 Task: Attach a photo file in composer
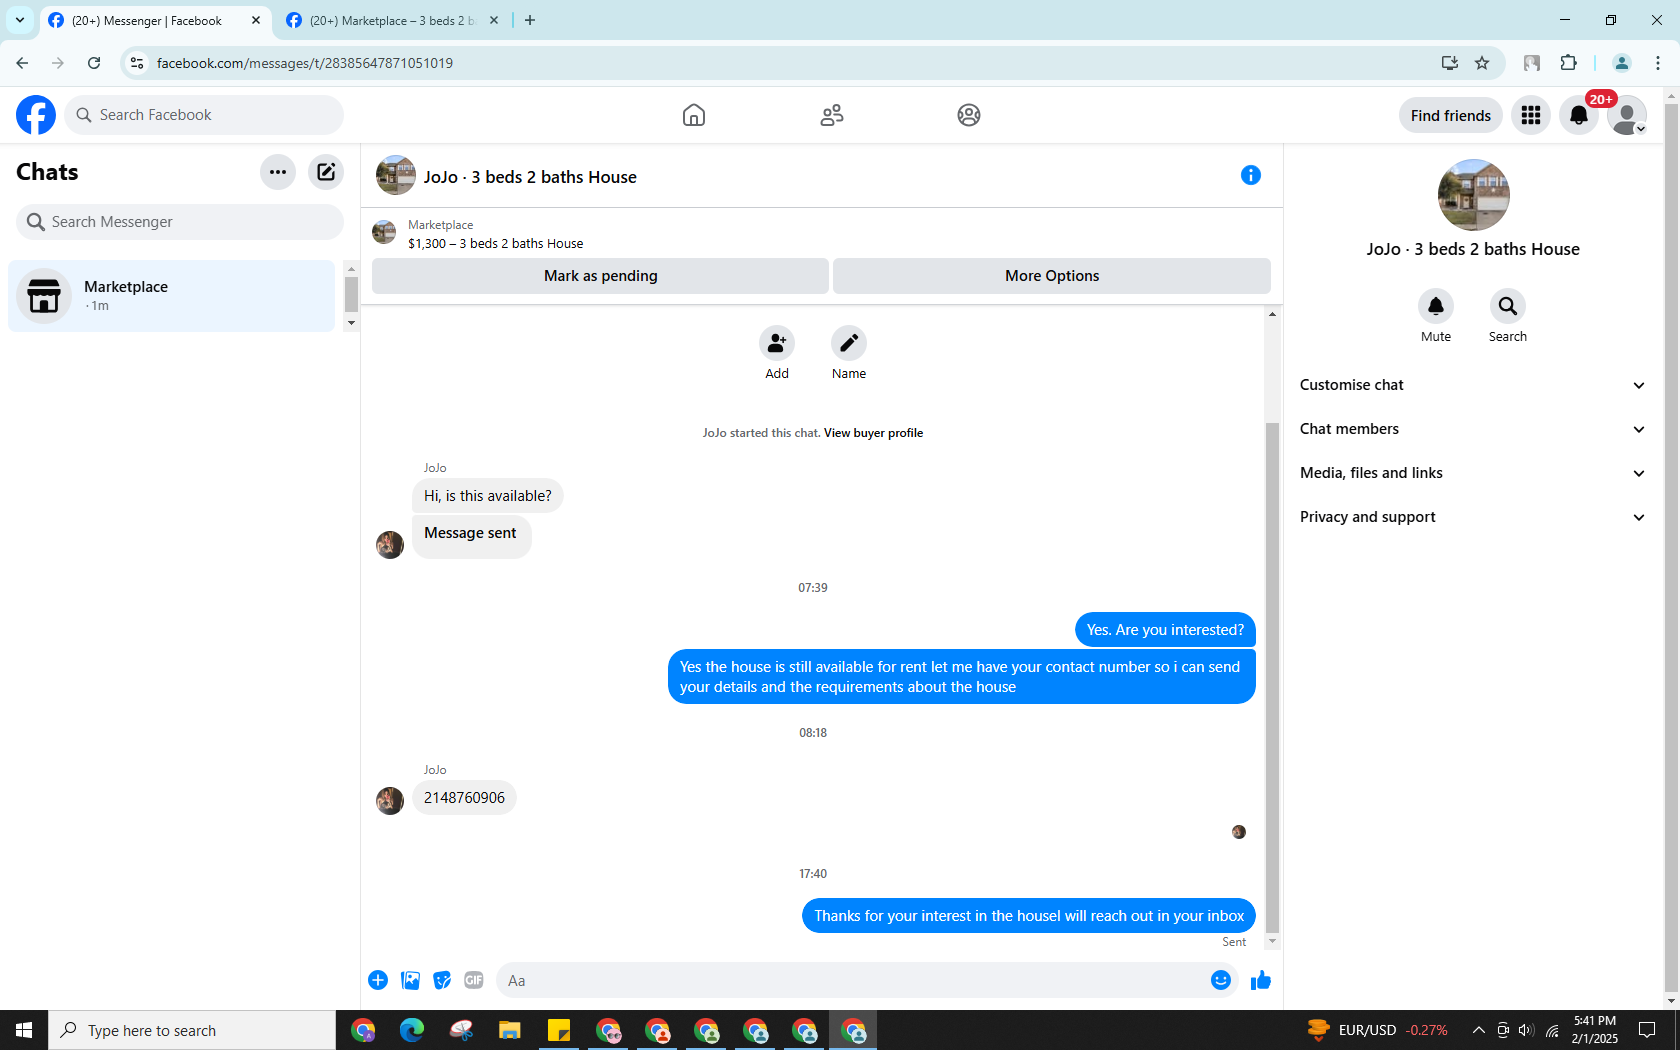click(x=410, y=980)
